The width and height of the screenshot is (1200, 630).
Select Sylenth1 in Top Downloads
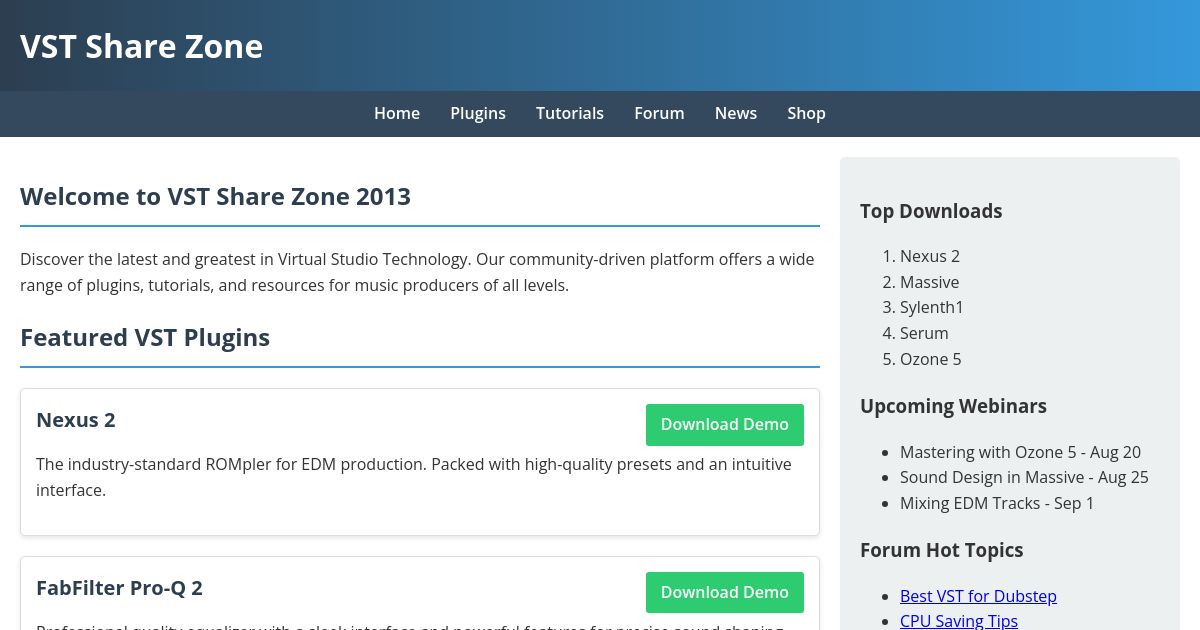tap(931, 307)
